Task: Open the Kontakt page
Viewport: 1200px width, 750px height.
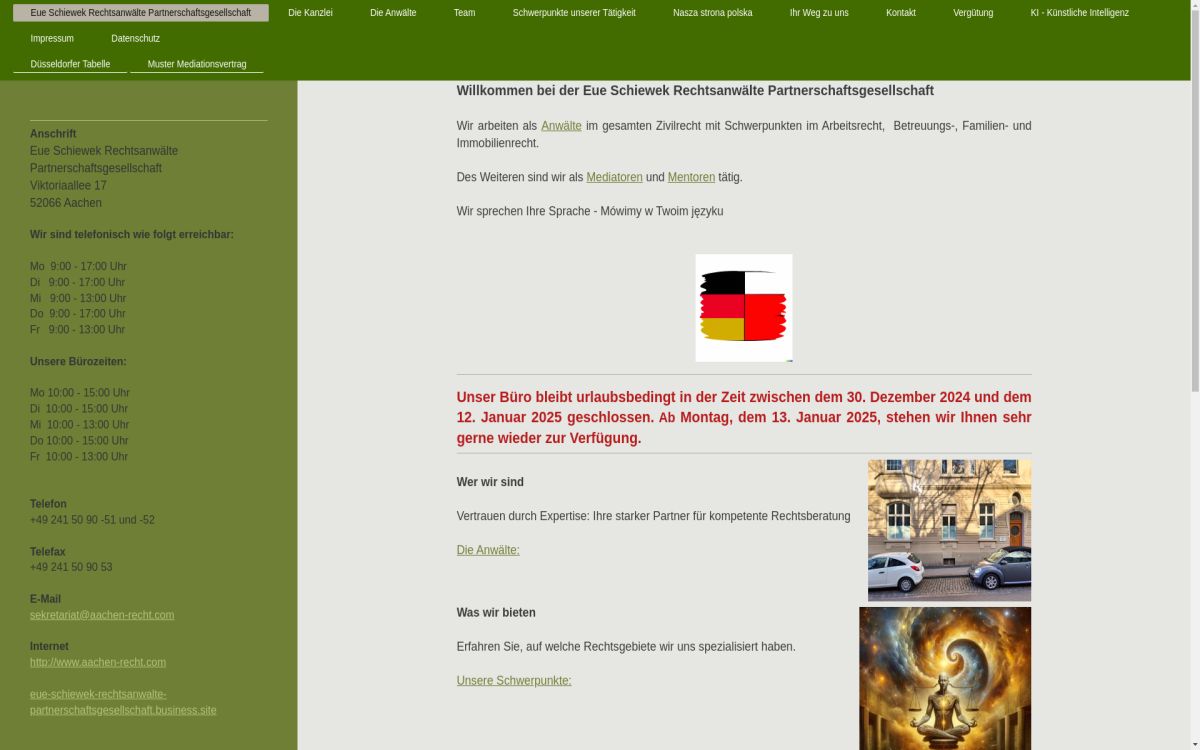Action: tap(900, 13)
